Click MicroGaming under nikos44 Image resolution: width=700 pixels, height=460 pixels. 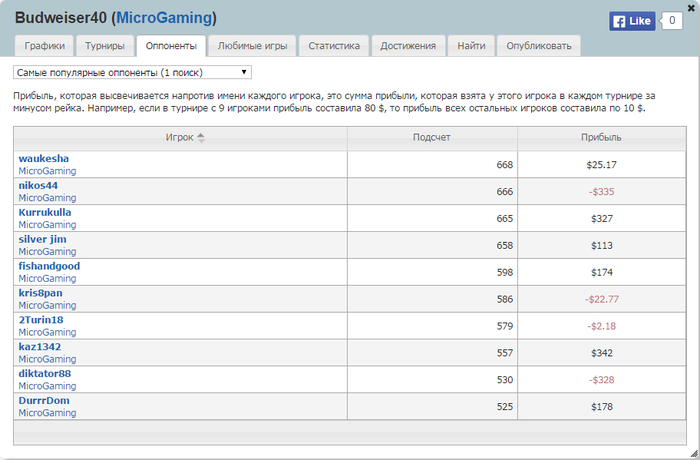47,198
